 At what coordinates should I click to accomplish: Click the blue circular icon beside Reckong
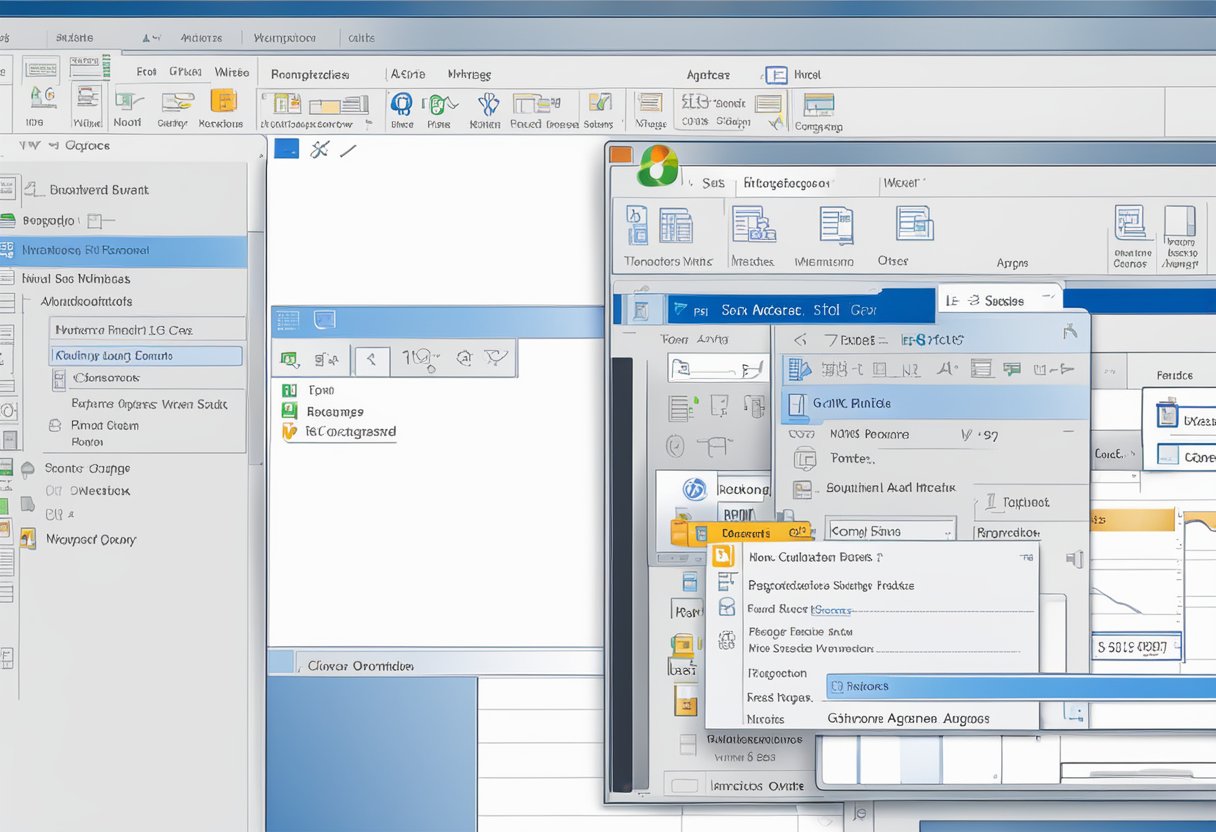click(694, 489)
